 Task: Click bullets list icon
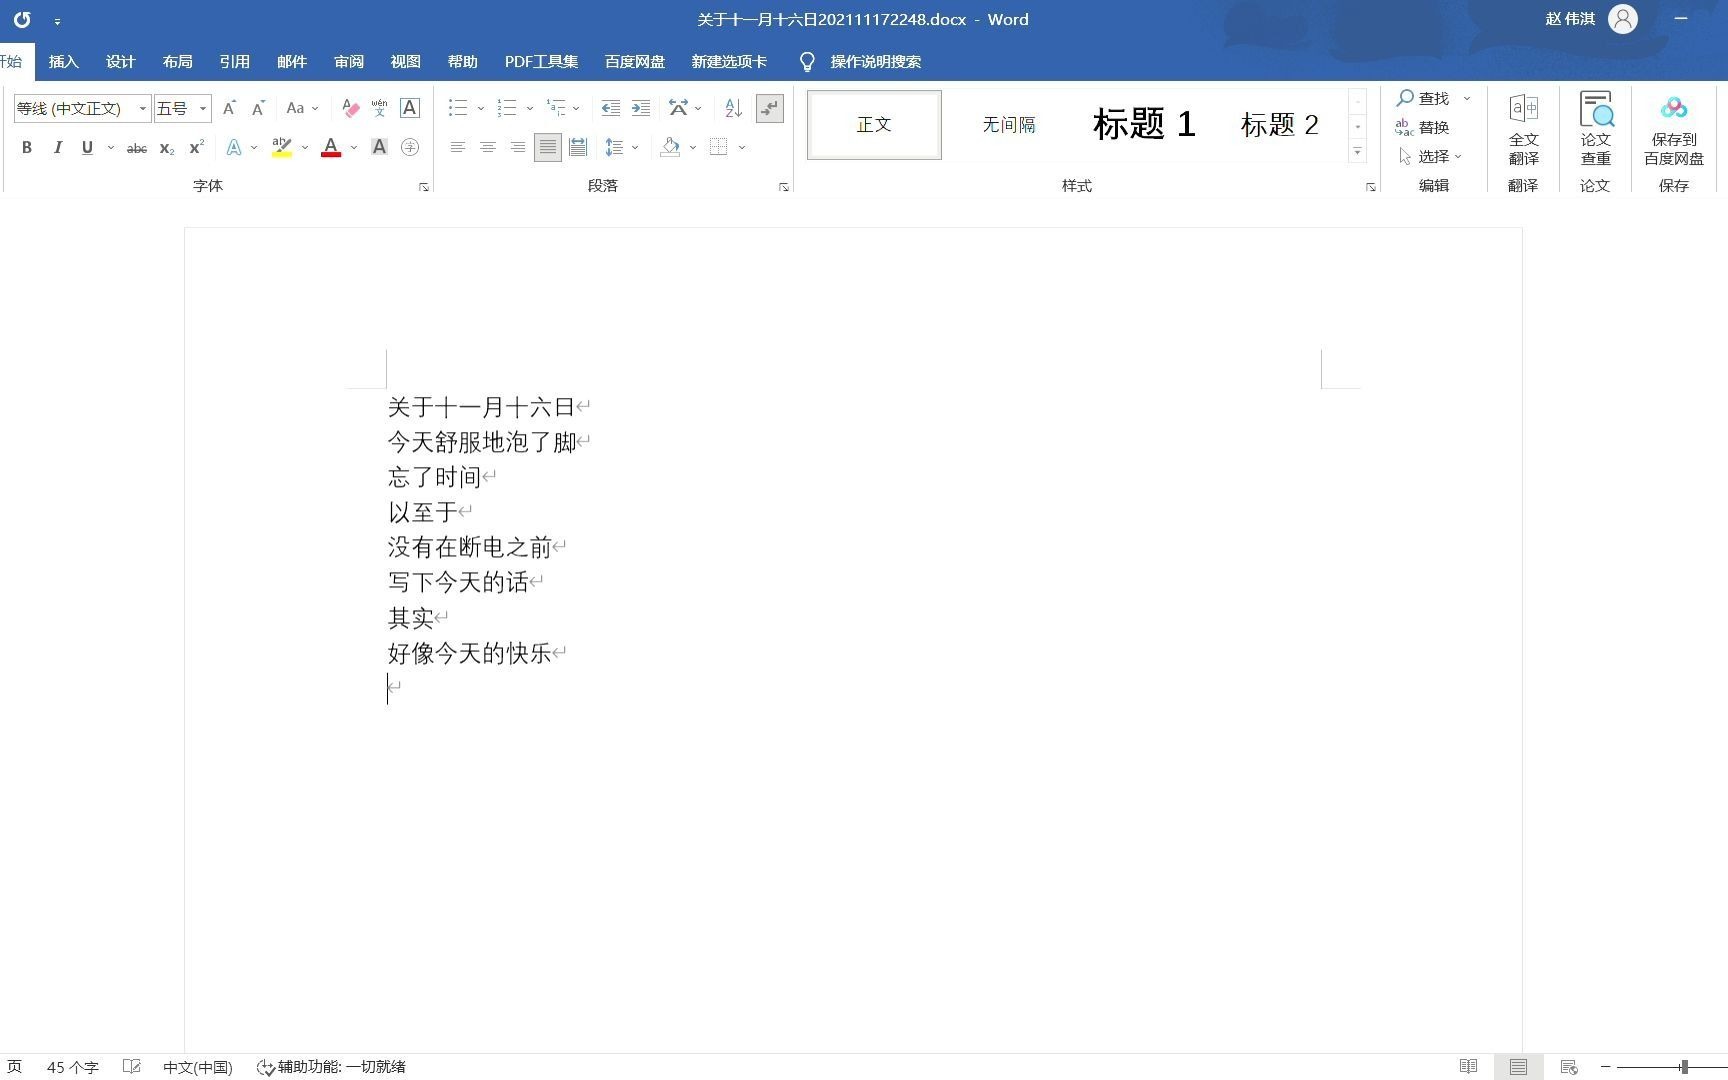click(x=458, y=108)
